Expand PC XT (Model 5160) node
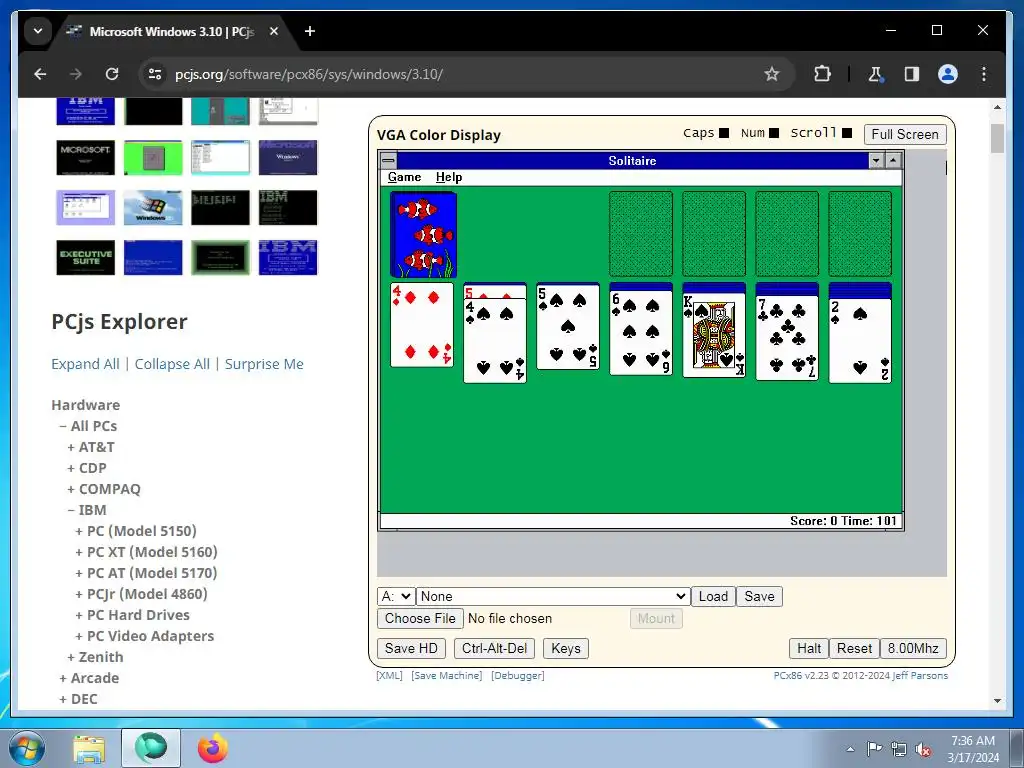 tap(146, 552)
